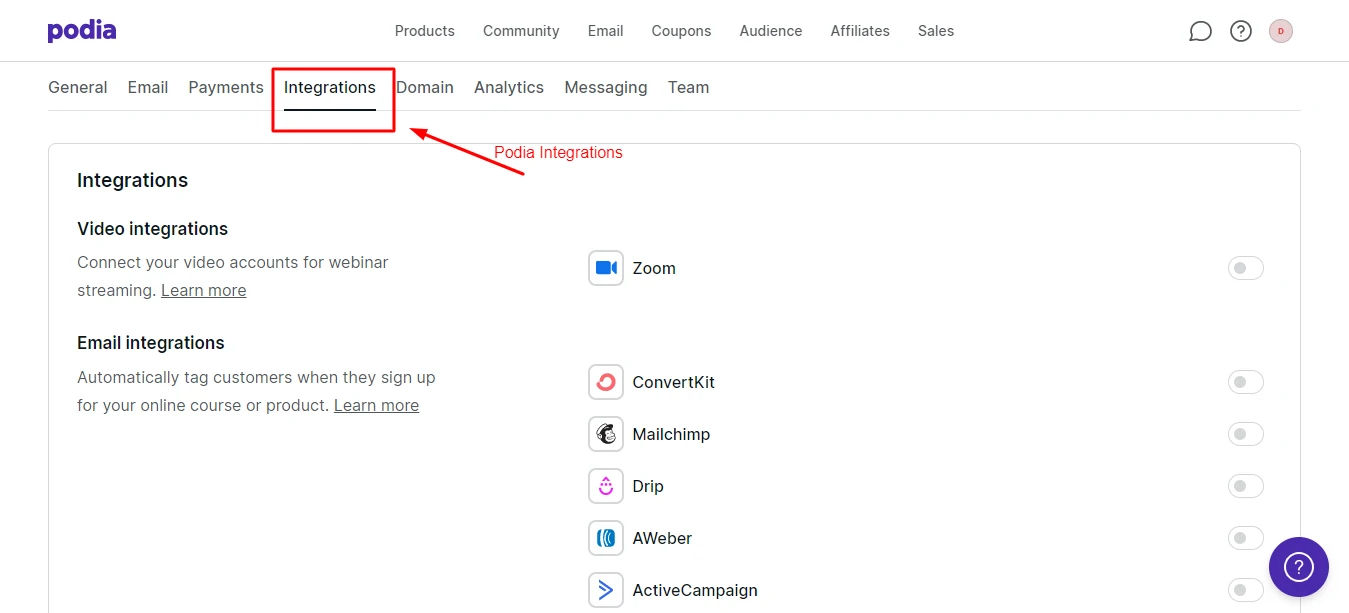Switch on the Drip integration
This screenshot has height=613, width=1349.
(1246, 486)
